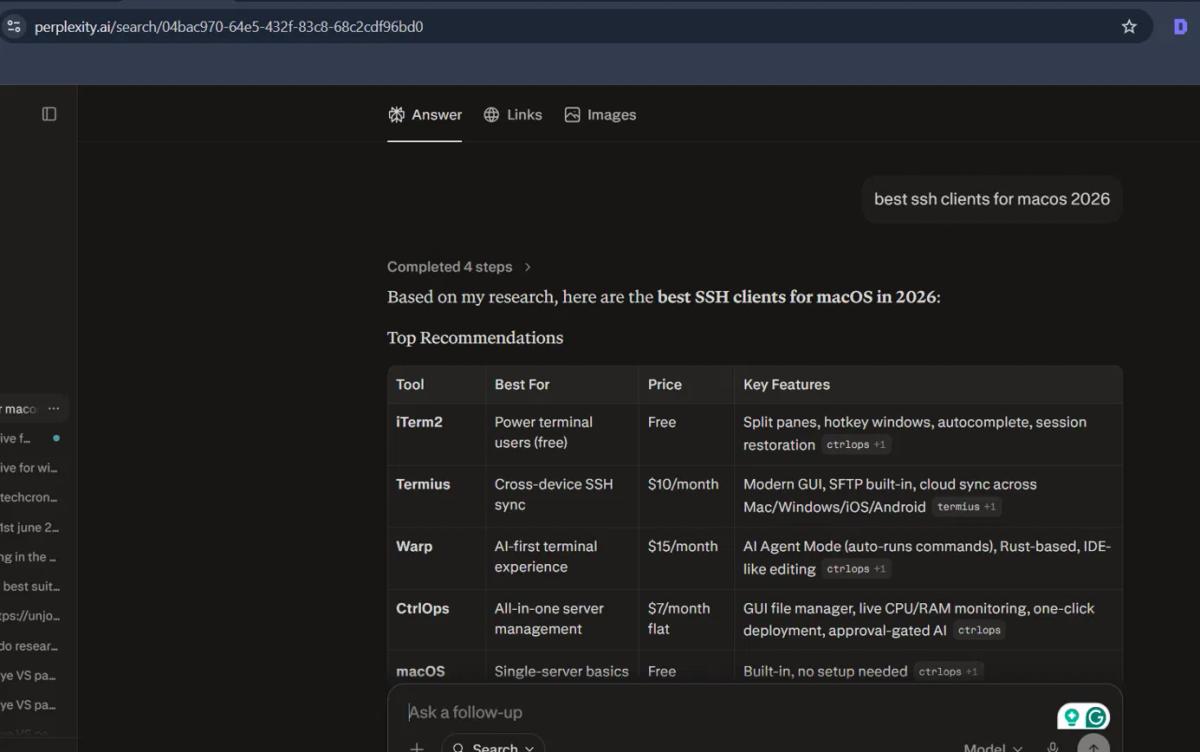1200x752 pixels.
Task: Open sidebar thread '1st june 2...'
Action: point(29,527)
